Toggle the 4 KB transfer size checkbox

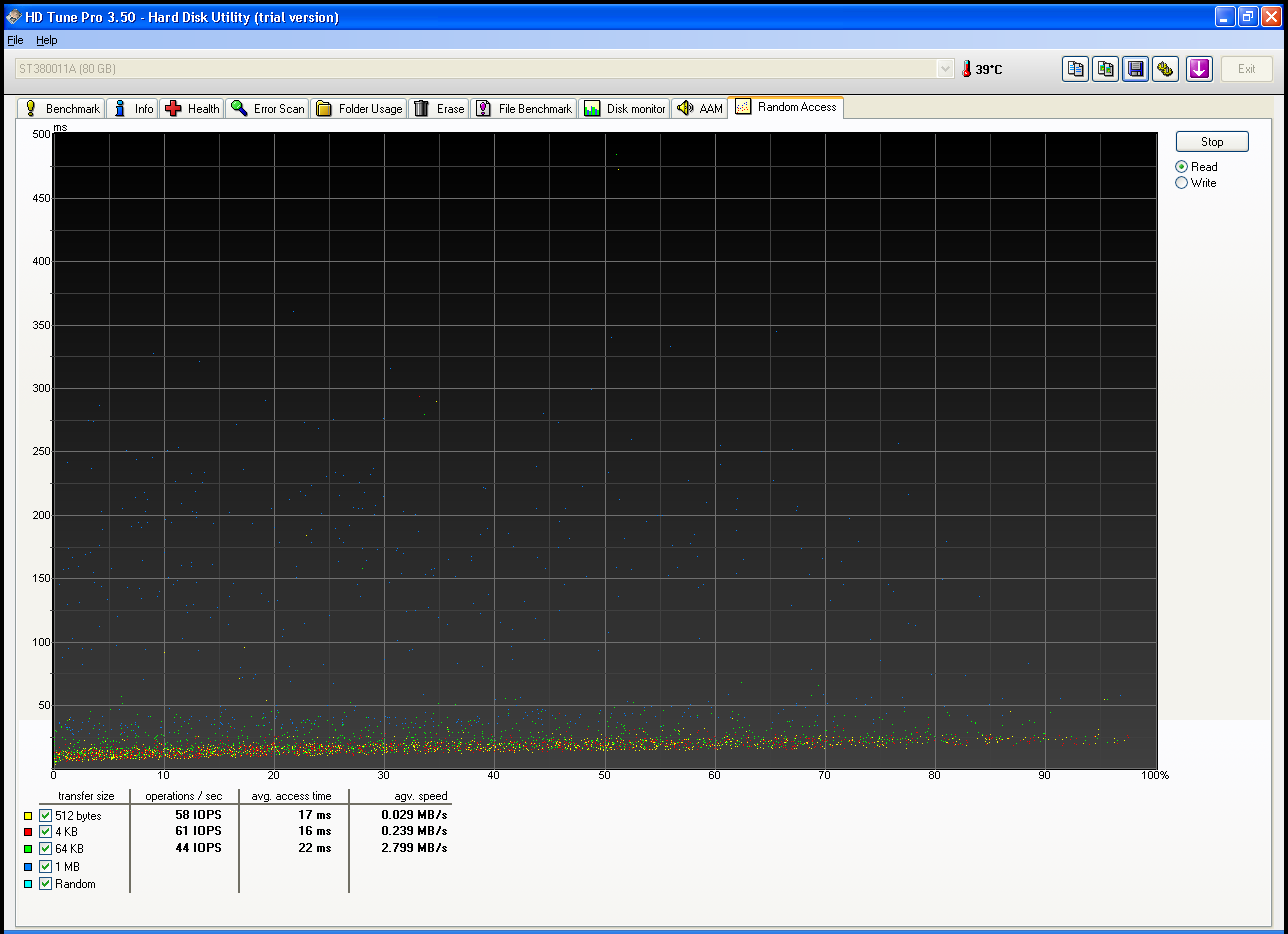click(x=45, y=832)
